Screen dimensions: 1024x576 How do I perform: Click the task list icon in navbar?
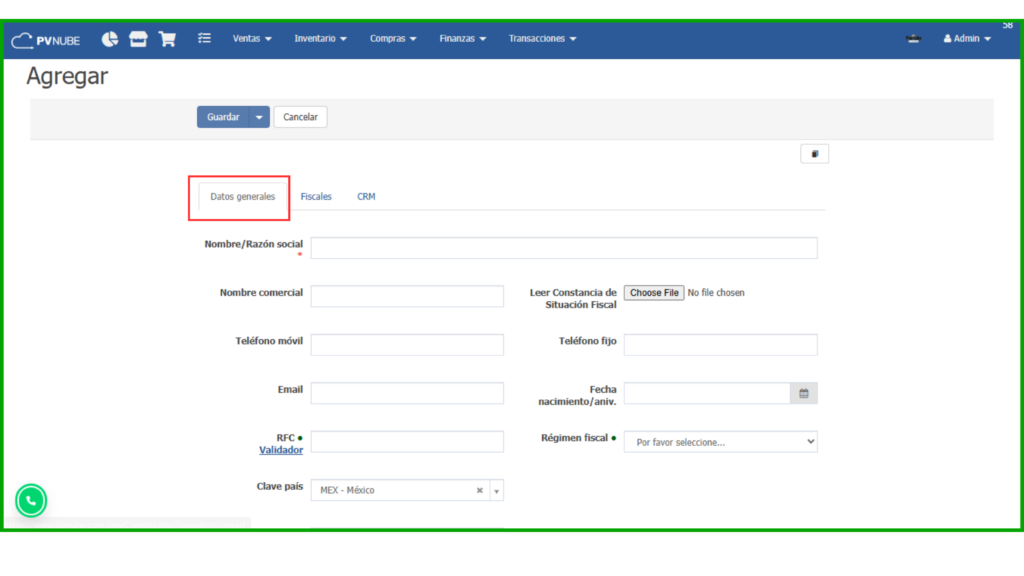click(204, 39)
